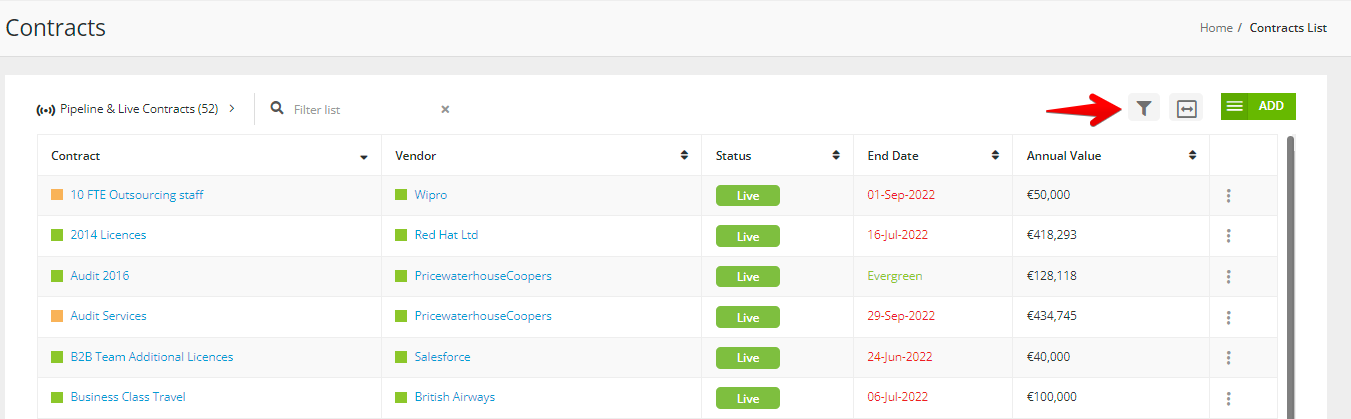The image size is (1351, 419).
Task: Click annual value €50,000
Action: [1048, 195]
